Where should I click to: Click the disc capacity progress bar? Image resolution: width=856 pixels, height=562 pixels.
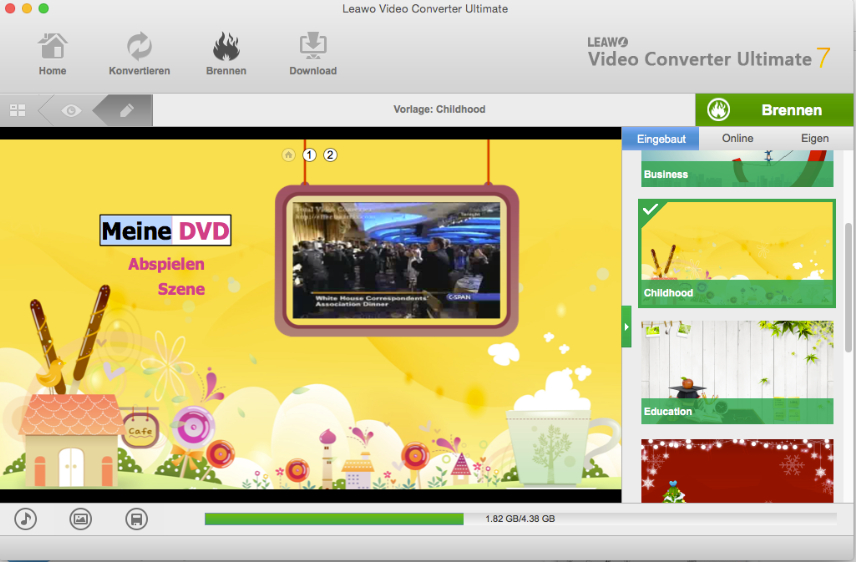[521, 519]
